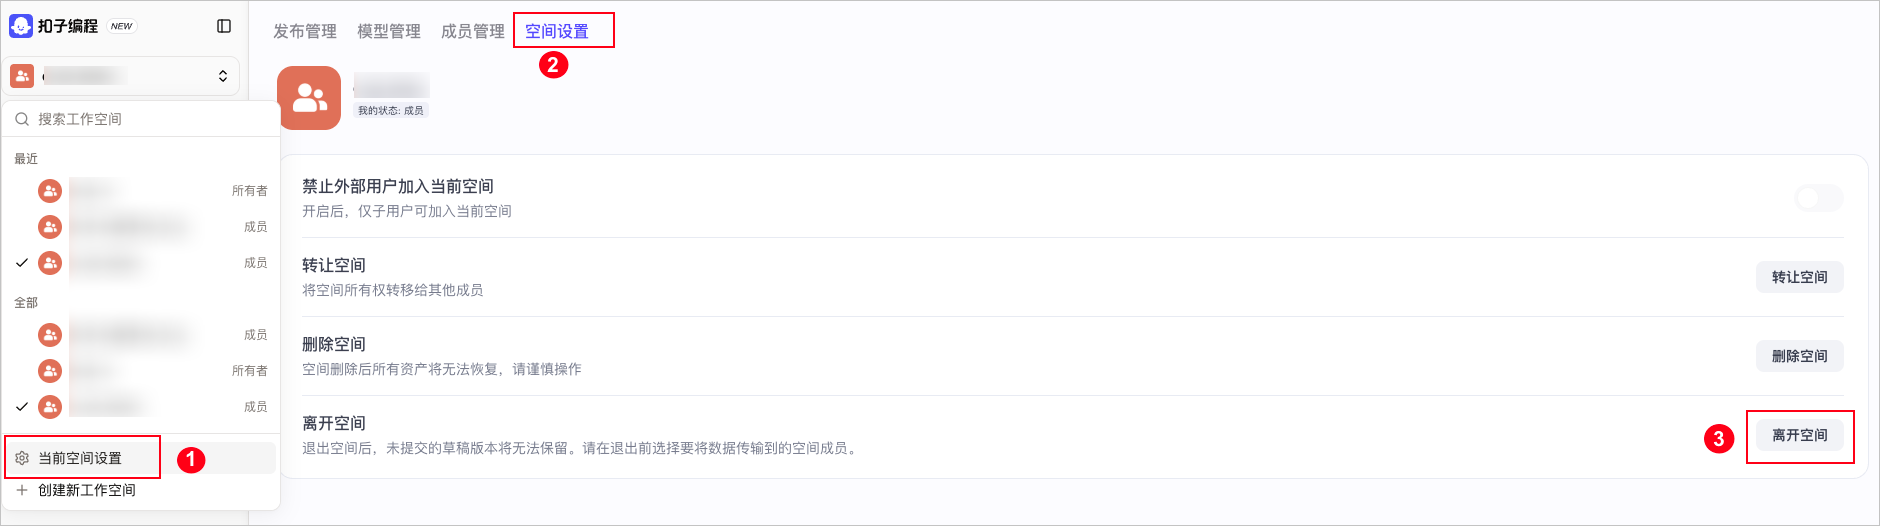The height and width of the screenshot is (526, 1880).
Task: Select the checked workspace under 最近
Action: click(141, 263)
